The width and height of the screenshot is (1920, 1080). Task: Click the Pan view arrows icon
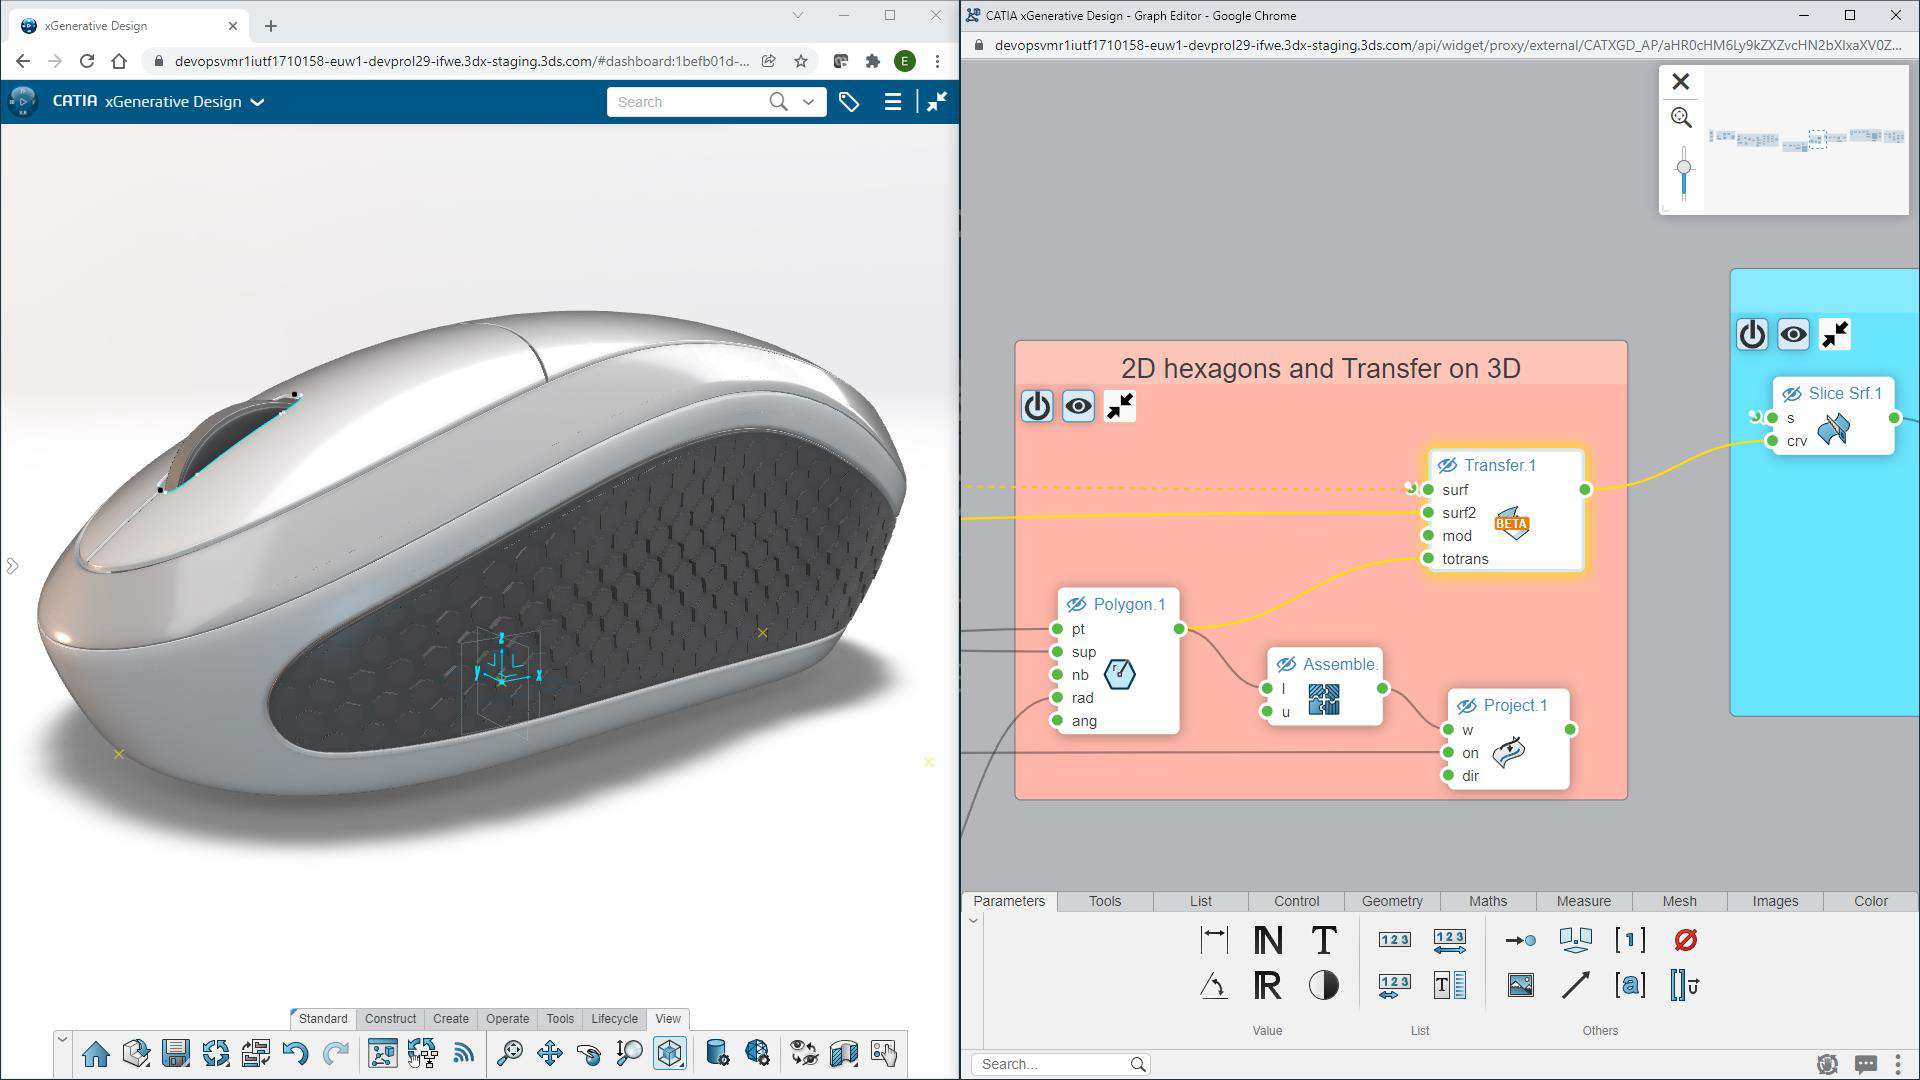(x=549, y=1053)
